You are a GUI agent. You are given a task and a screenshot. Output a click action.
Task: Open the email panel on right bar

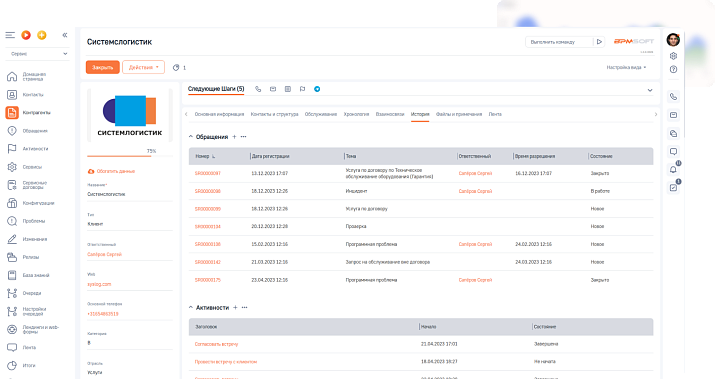click(x=673, y=115)
